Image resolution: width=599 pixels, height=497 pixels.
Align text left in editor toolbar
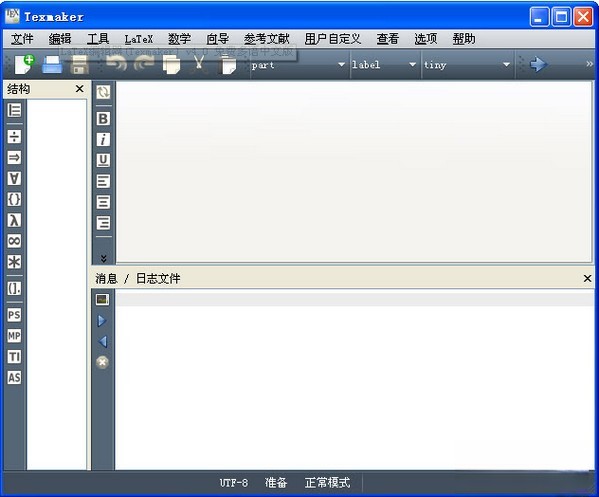[x=103, y=181]
